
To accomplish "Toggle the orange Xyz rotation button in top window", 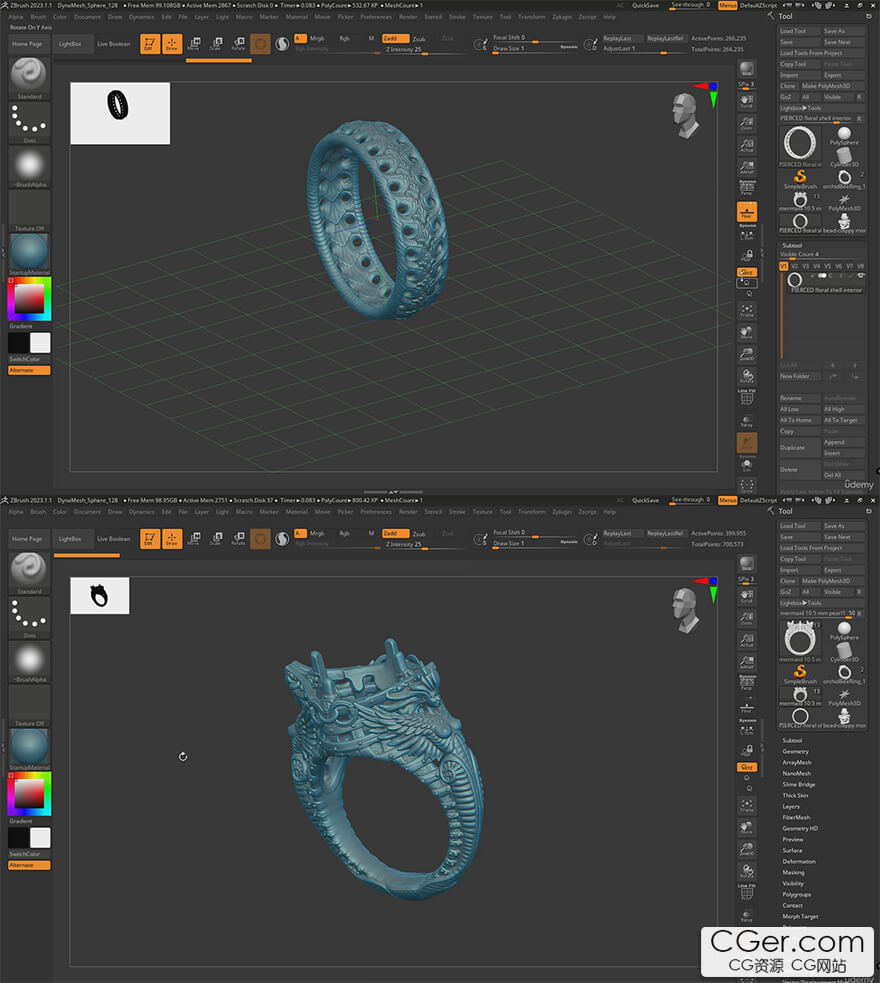I will pos(746,272).
